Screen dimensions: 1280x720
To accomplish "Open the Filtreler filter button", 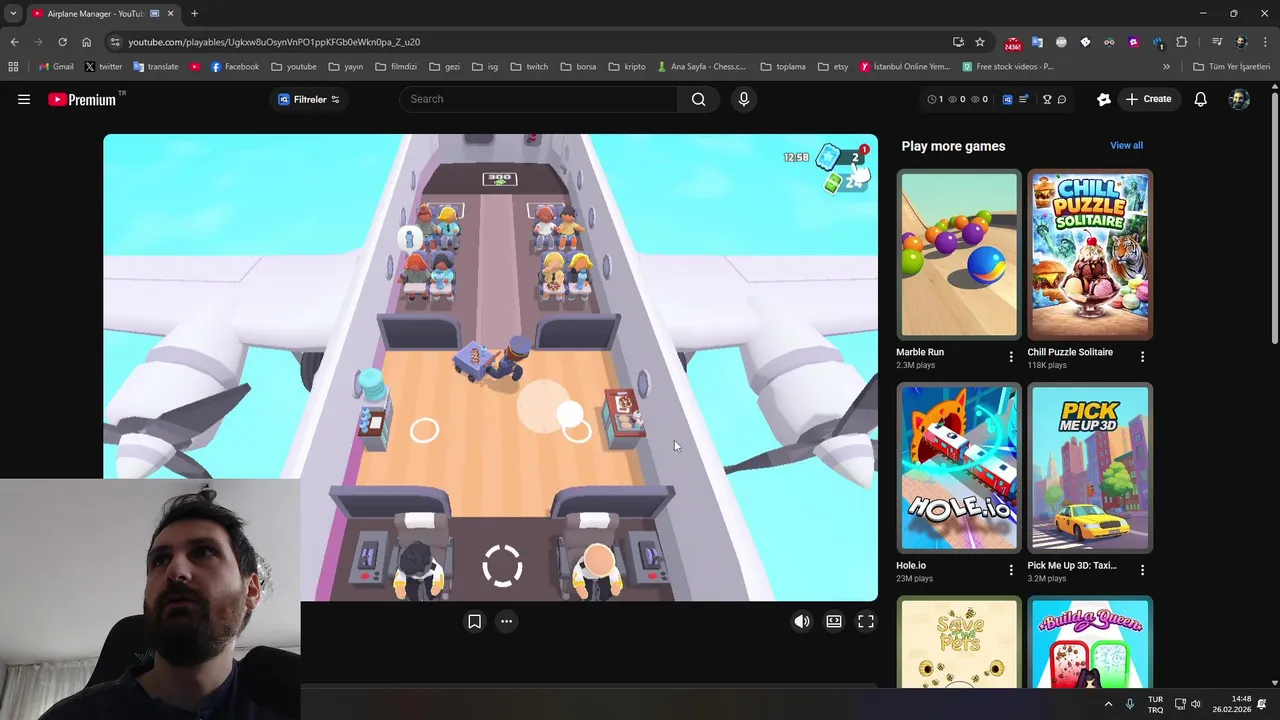I will pos(309,99).
